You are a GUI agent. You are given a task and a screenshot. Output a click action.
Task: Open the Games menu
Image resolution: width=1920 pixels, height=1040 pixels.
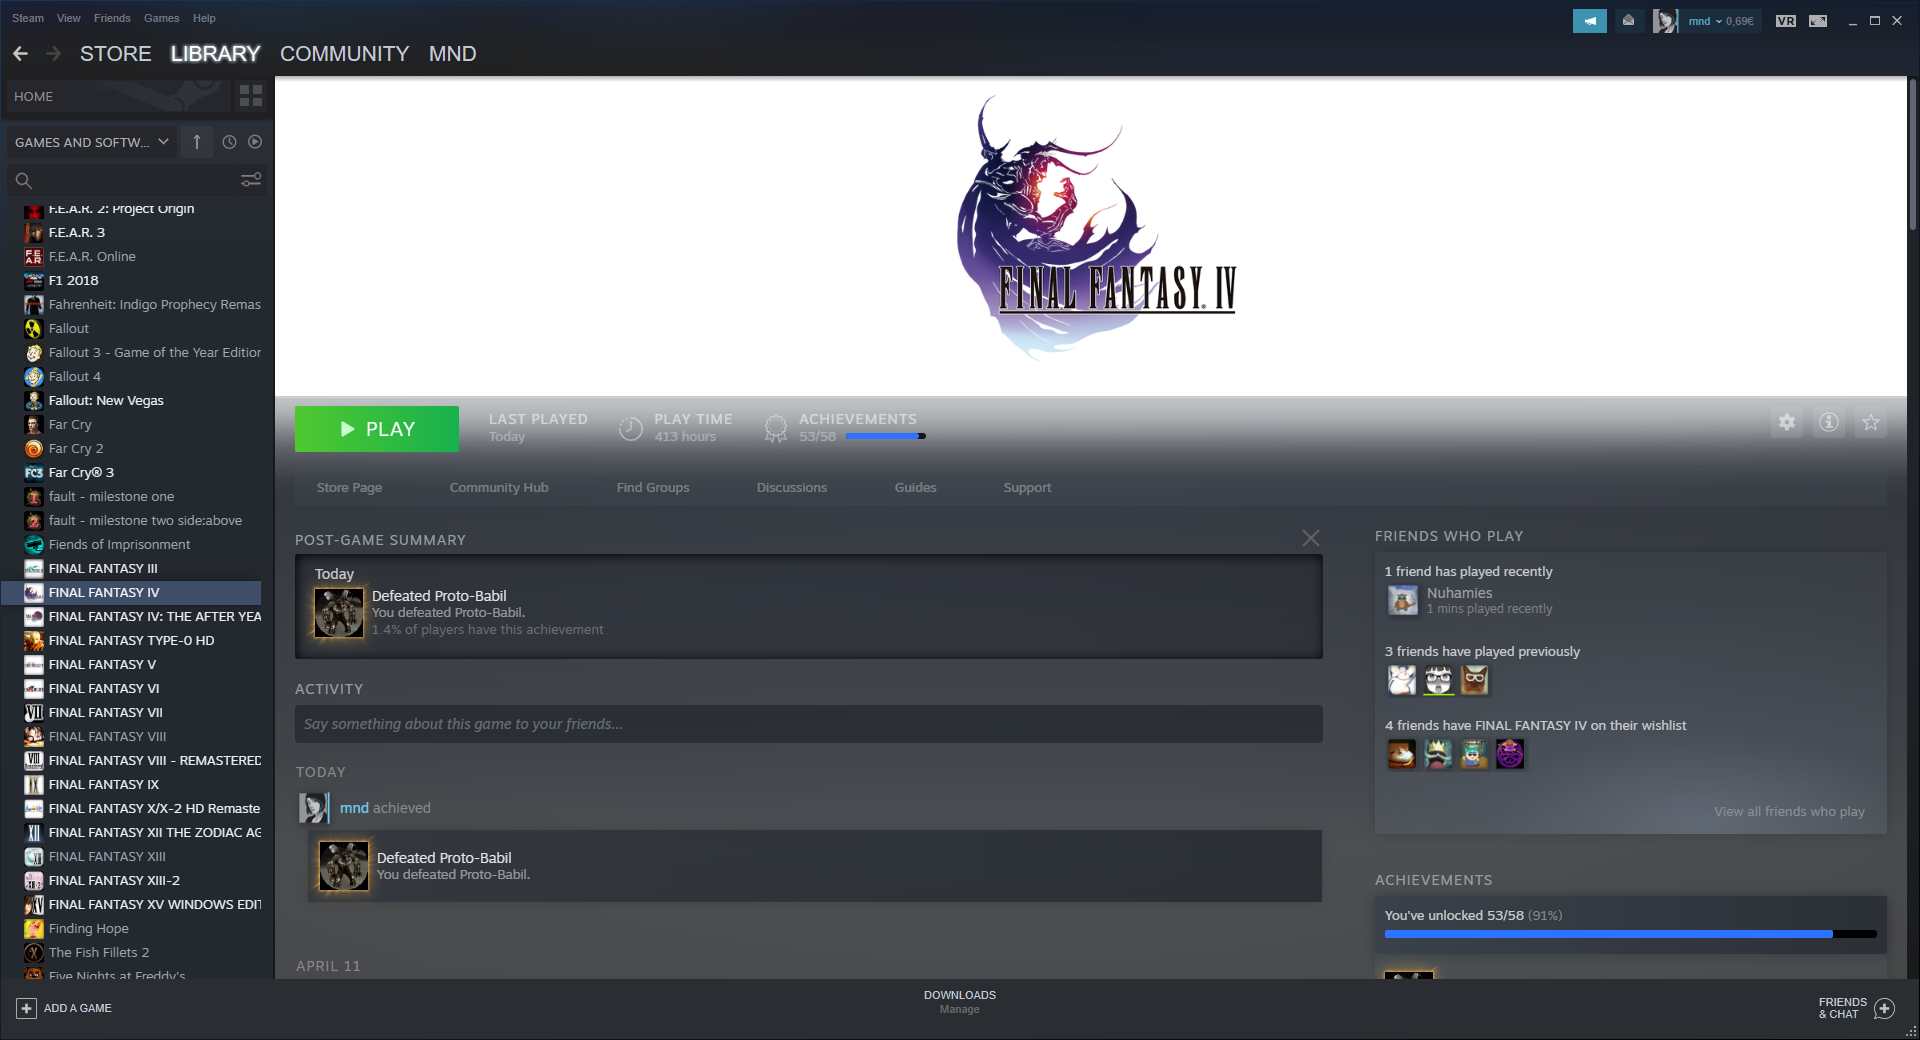[x=161, y=18]
